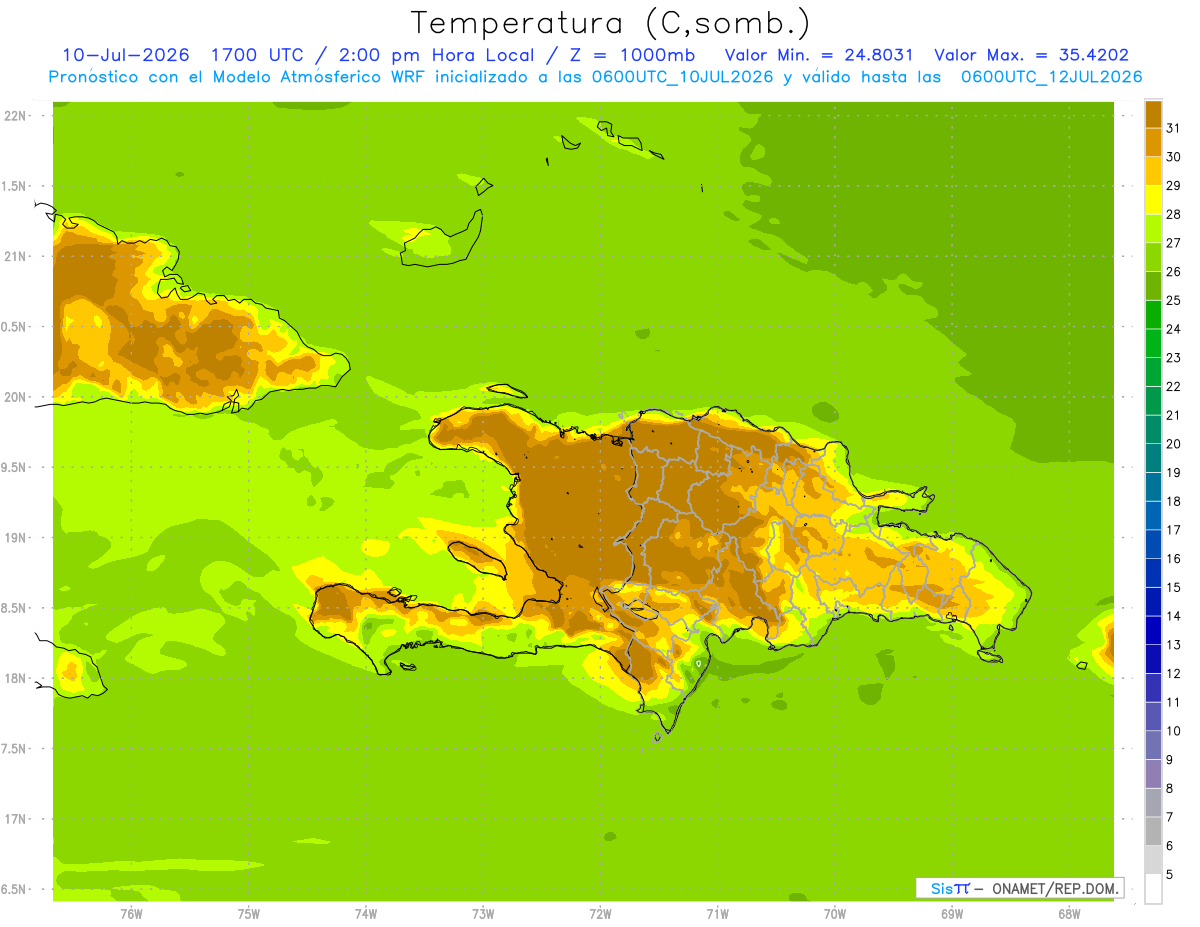This screenshot has height=927, width=1200.
Task: Click the colorbar label '10'
Action: (x=1173, y=731)
